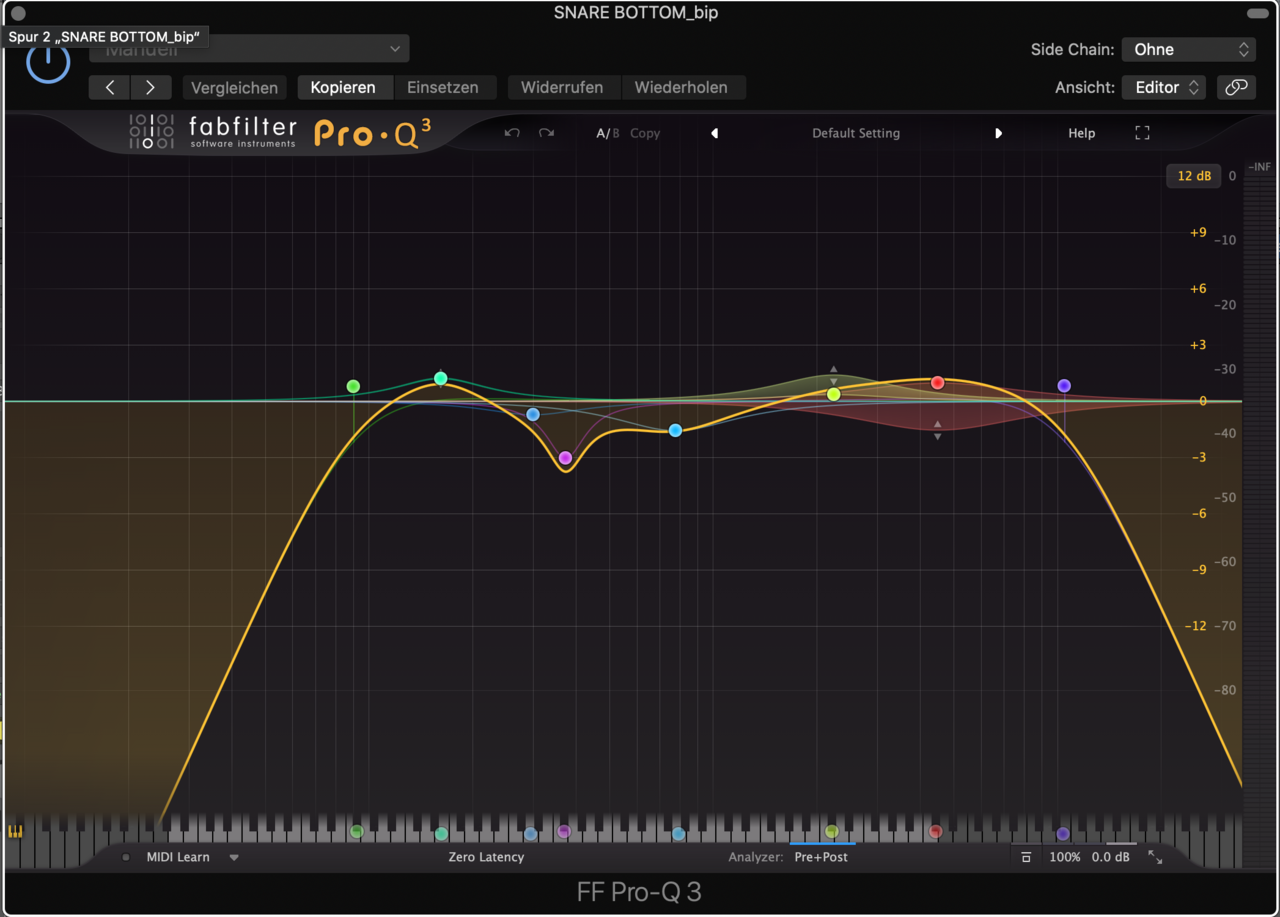This screenshot has width=1280, height=917.
Task: Click the FabFilter redo arrow icon
Action: [546, 133]
